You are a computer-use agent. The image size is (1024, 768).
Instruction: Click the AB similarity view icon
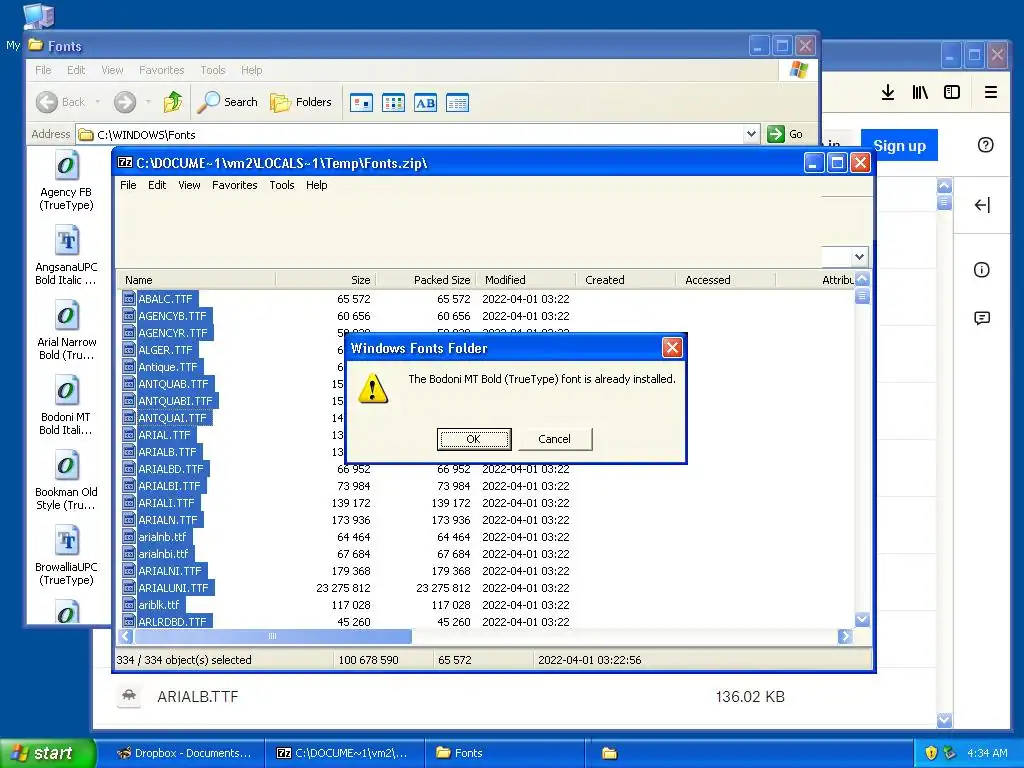pos(425,103)
